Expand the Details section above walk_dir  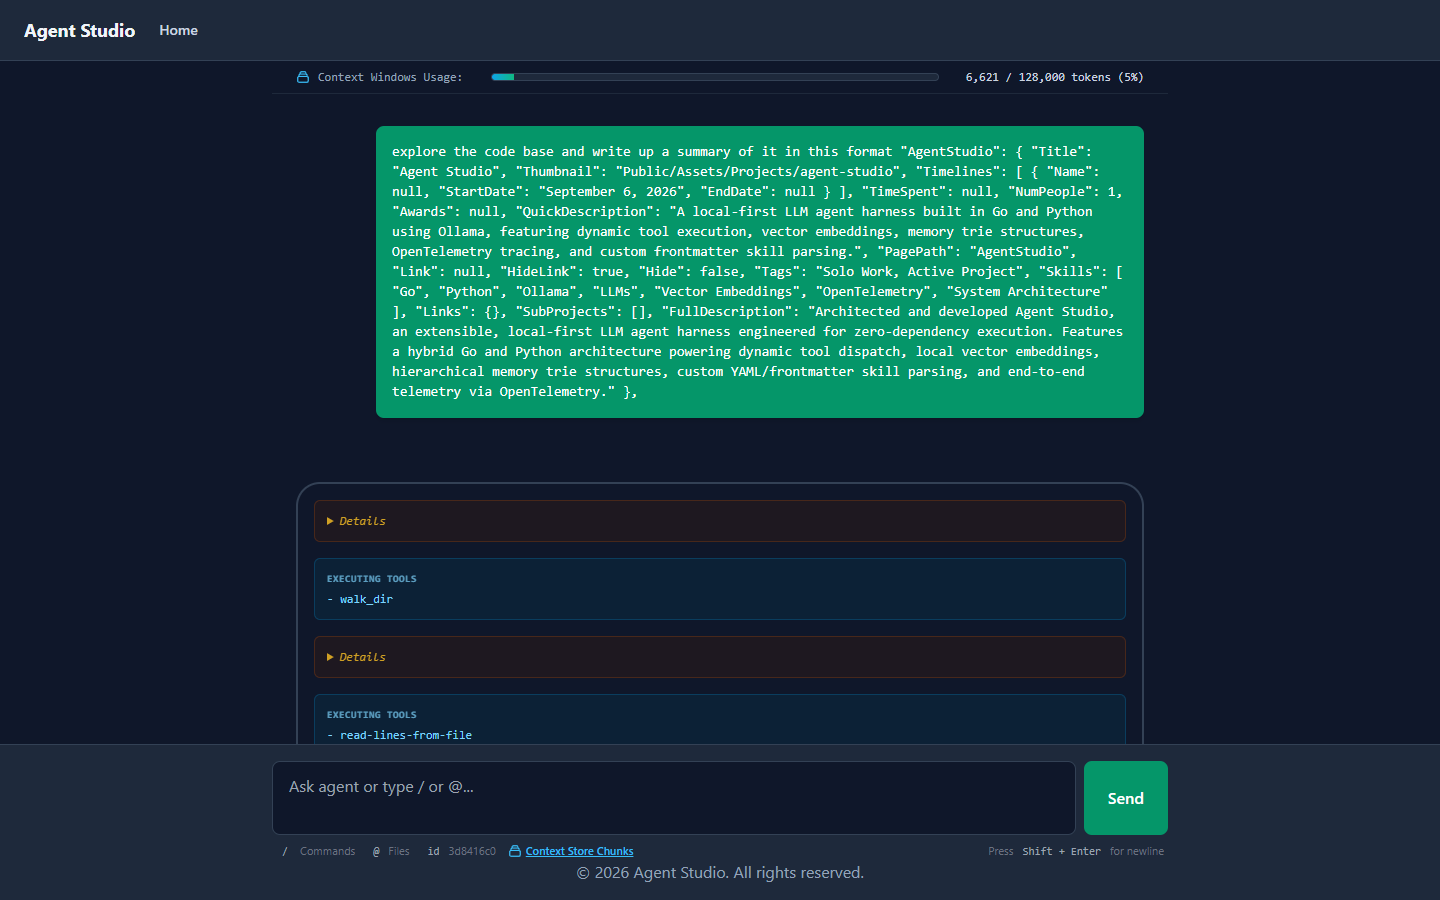pos(720,521)
